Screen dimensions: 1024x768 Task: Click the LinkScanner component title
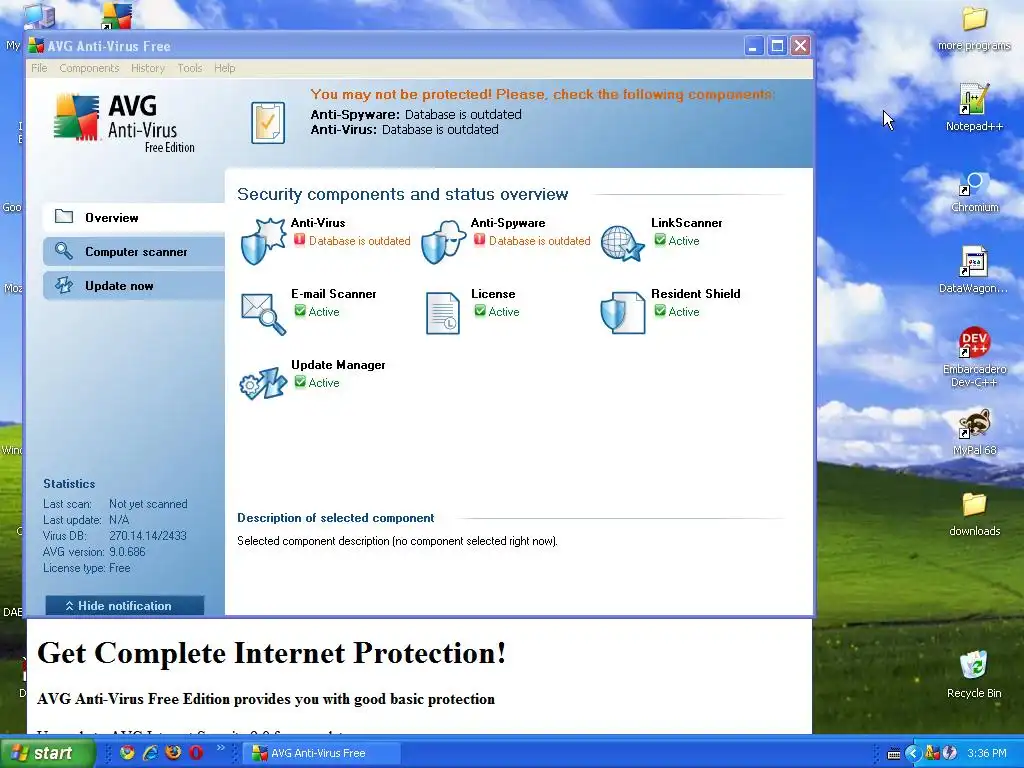(686, 223)
